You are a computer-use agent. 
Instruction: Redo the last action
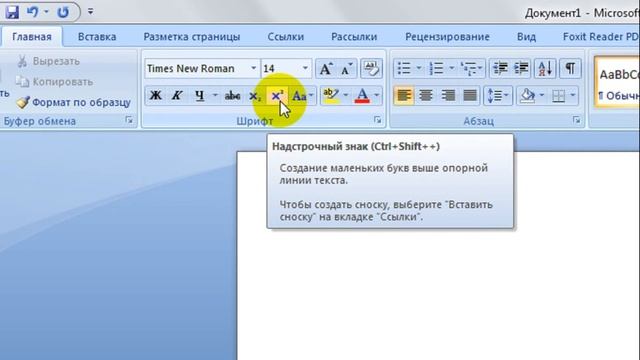coord(63,12)
